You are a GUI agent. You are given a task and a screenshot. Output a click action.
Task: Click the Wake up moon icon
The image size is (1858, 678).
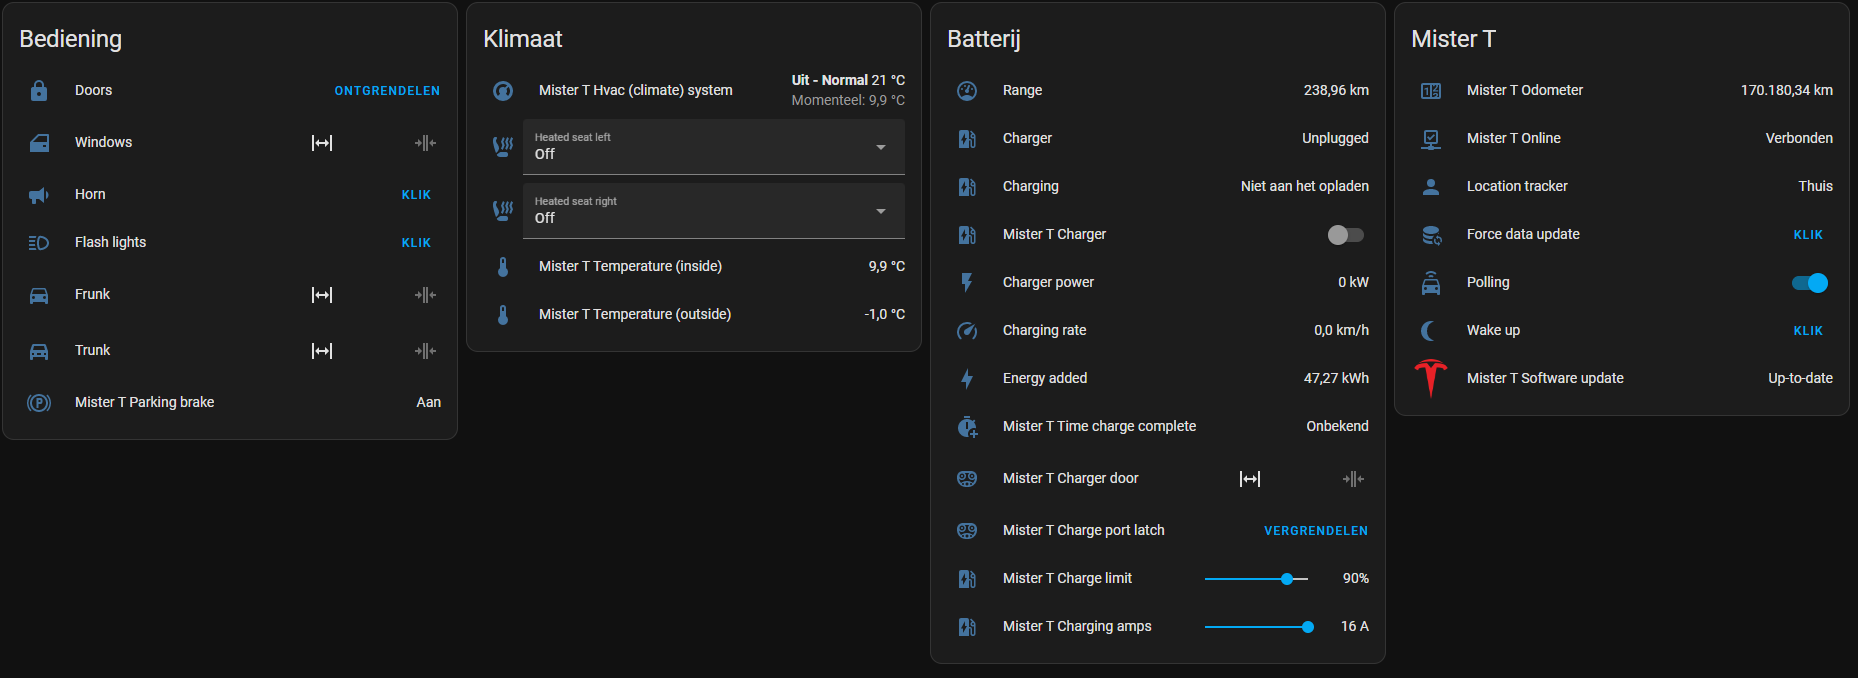[x=1431, y=331]
